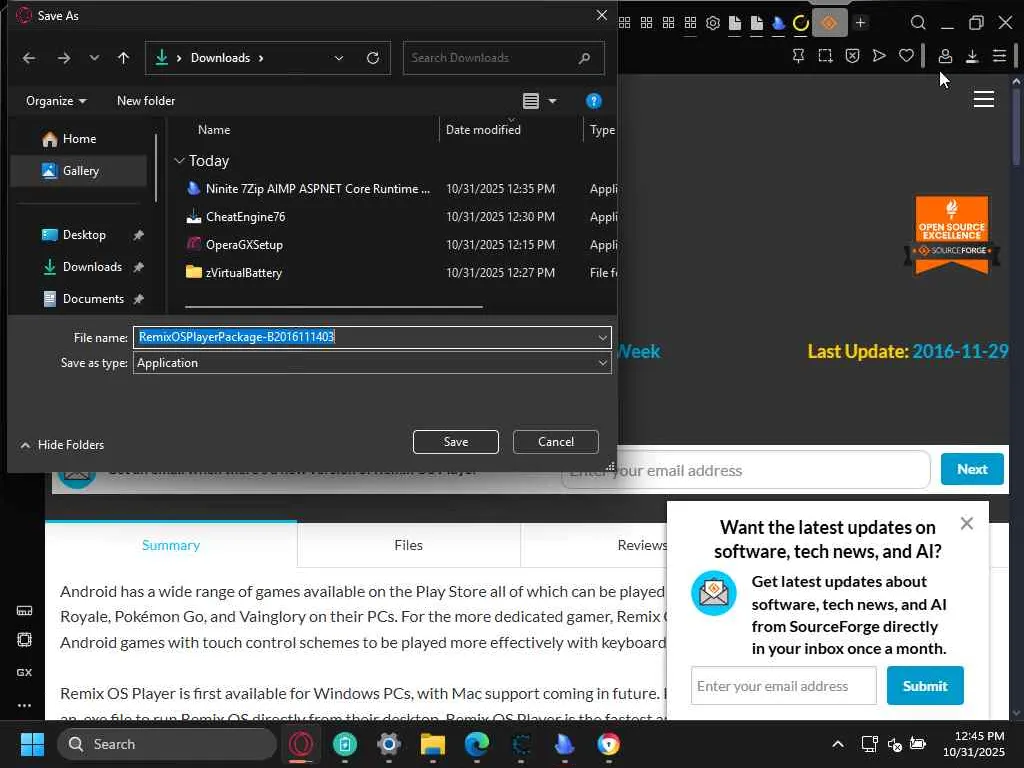The width and height of the screenshot is (1024, 768).
Task: Select OperaGXSetup in file list
Action: click(x=244, y=245)
